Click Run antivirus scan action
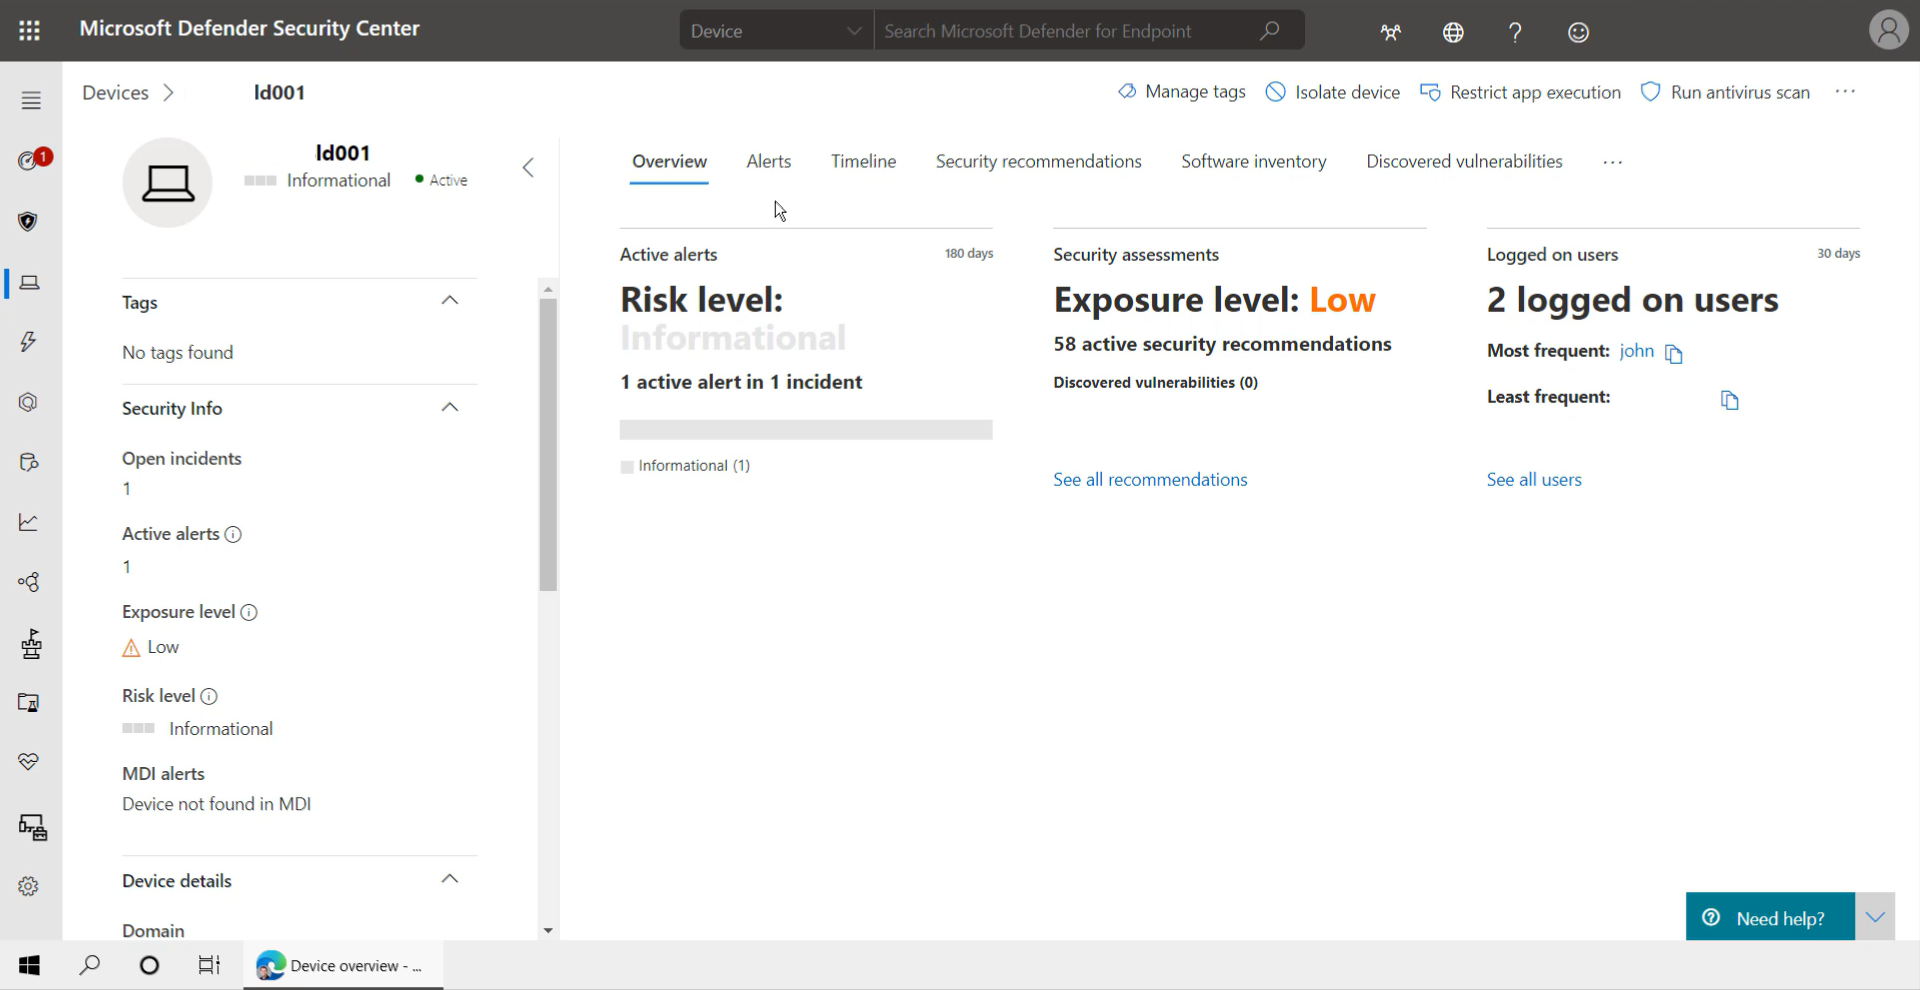 pos(1725,92)
